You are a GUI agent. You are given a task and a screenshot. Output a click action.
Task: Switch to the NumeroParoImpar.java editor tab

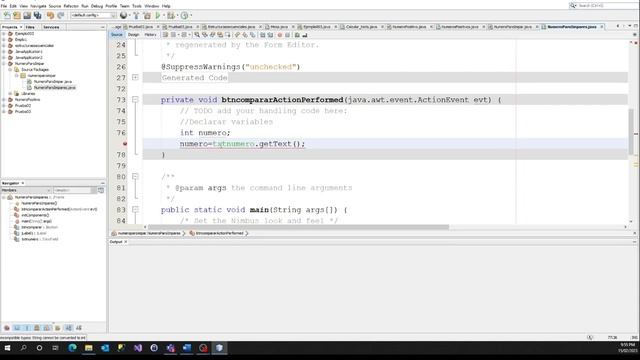pos(512,27)
